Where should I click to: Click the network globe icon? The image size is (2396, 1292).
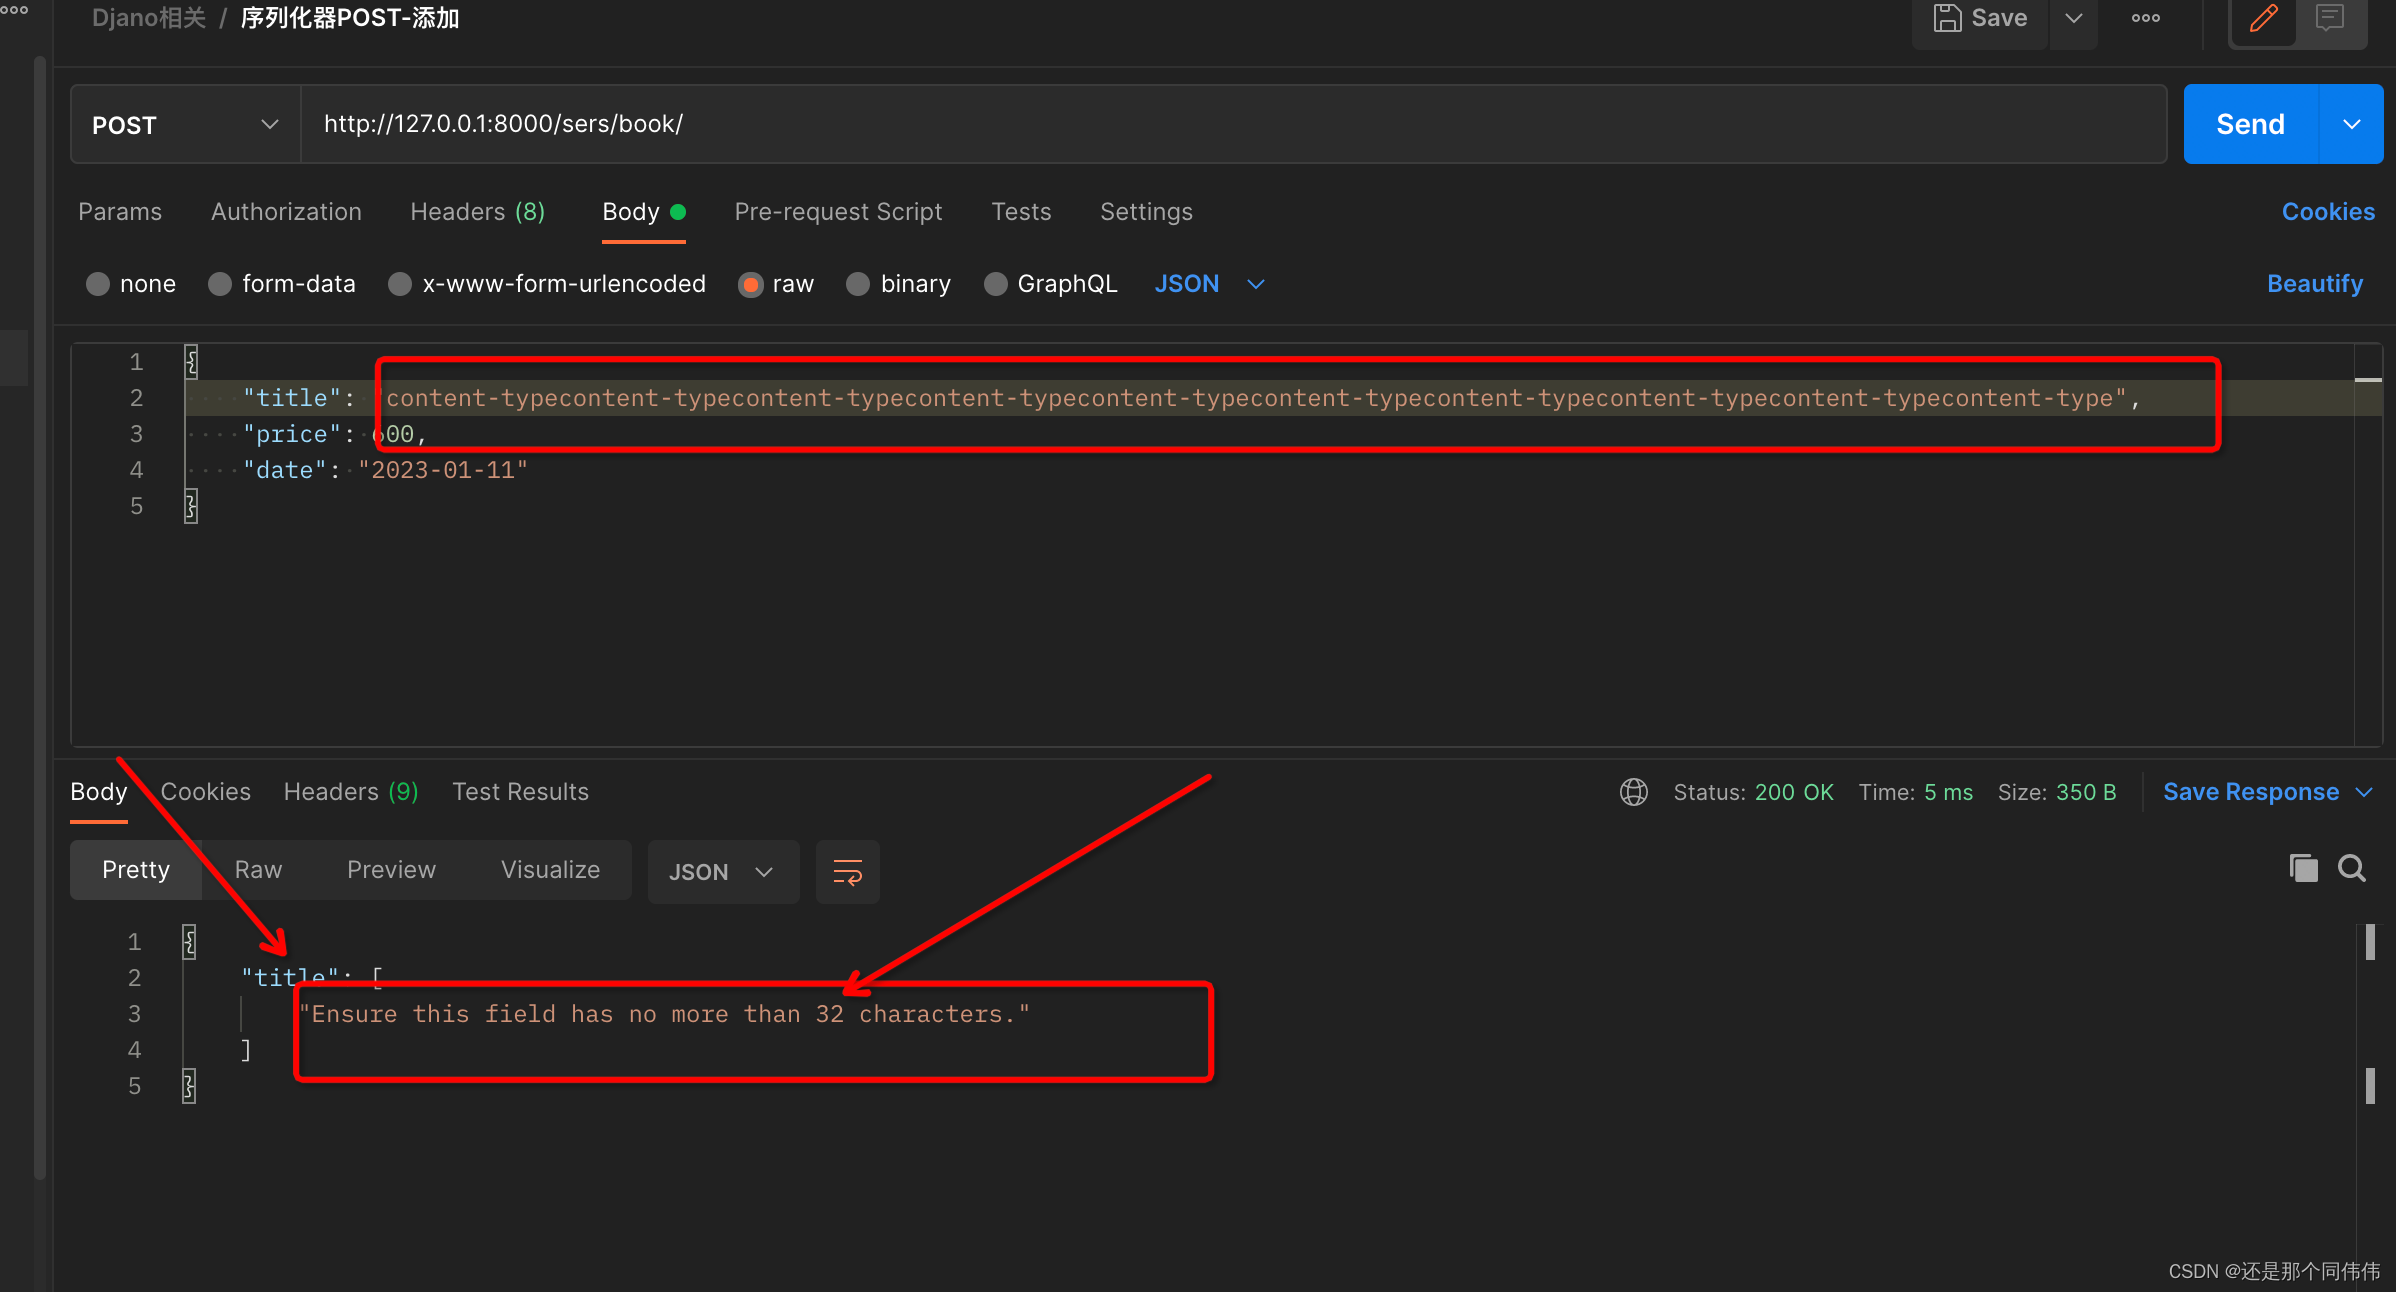point(1633,792)
